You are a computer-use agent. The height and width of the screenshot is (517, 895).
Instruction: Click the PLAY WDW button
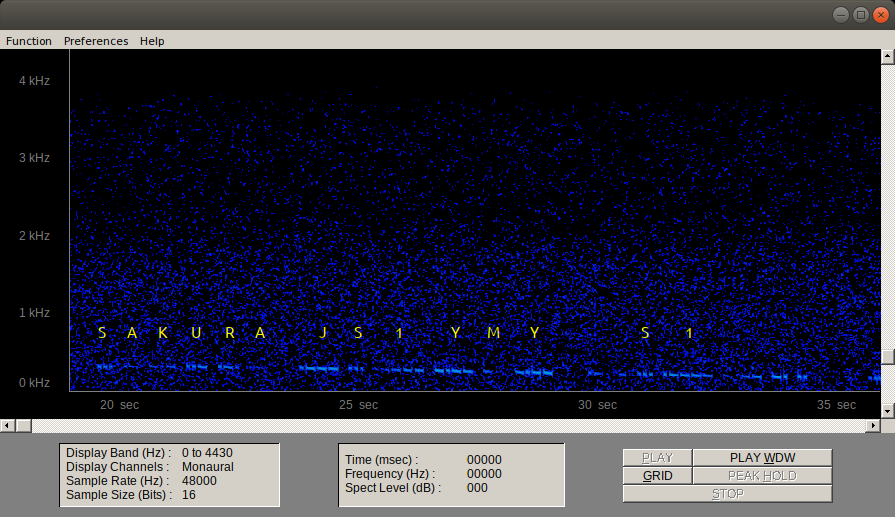tap(762, 458)
